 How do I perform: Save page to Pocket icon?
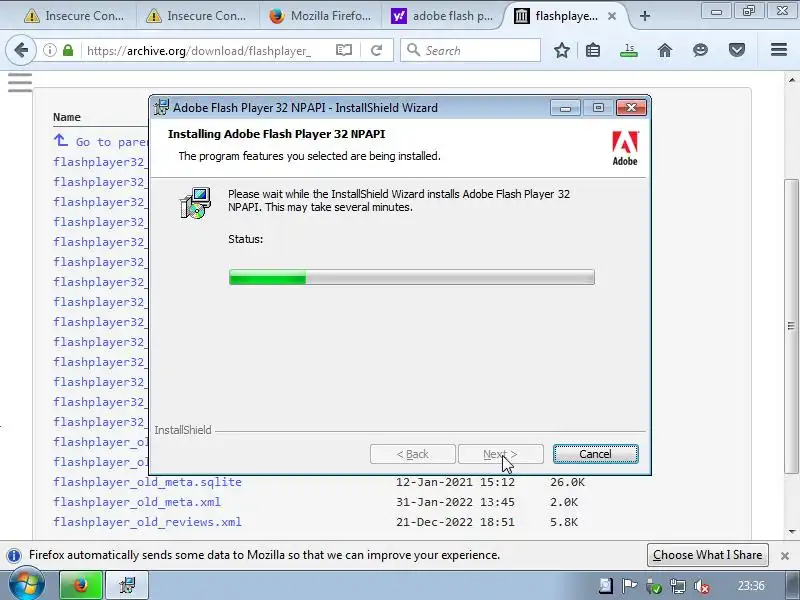point(737,50)
